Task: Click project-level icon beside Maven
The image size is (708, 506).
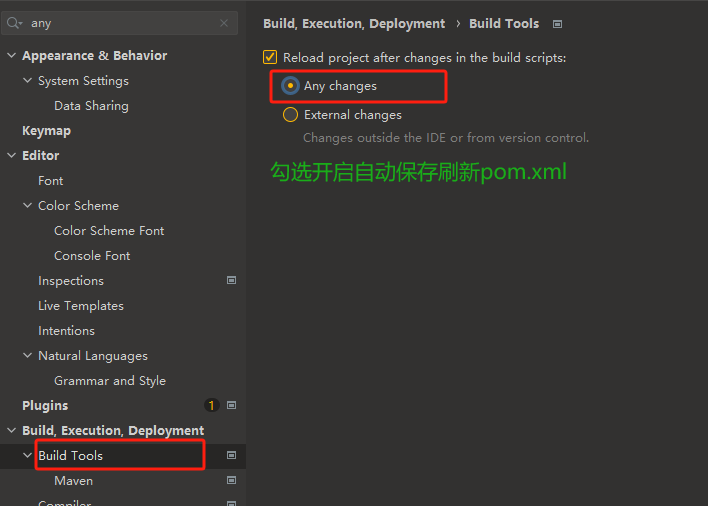Action: [232, 480]
